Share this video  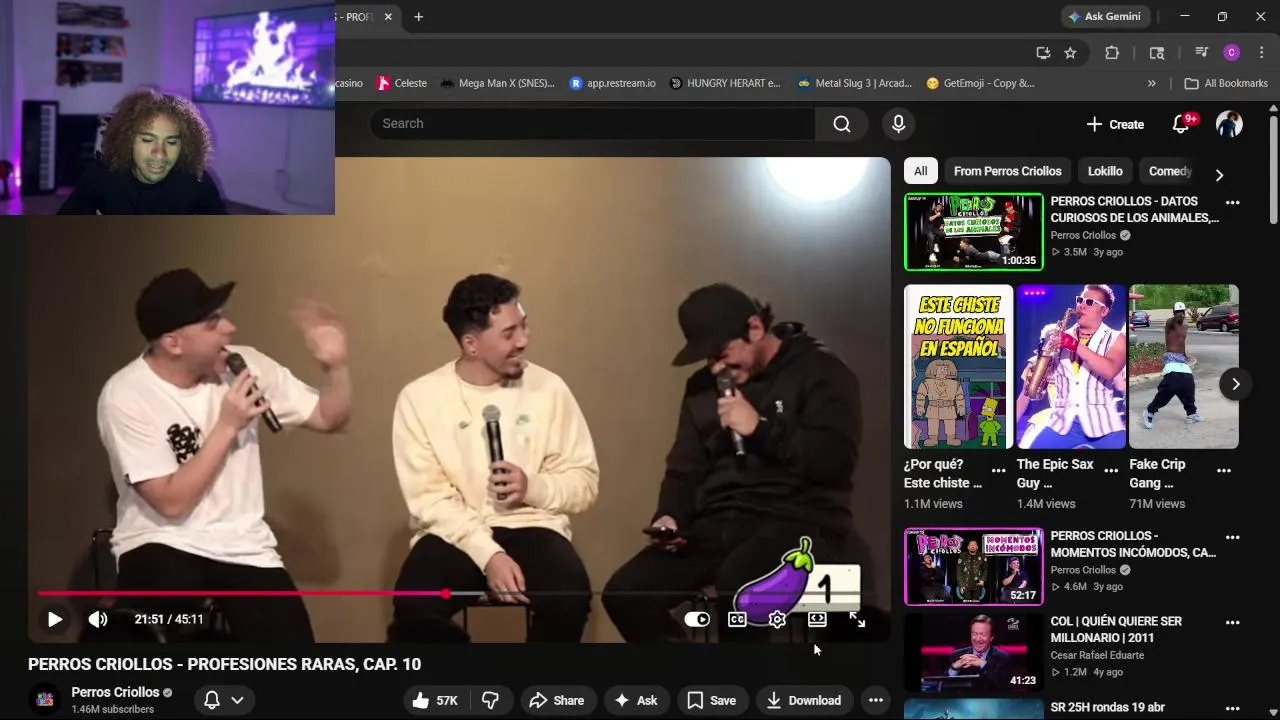click(x=557, y=700)
